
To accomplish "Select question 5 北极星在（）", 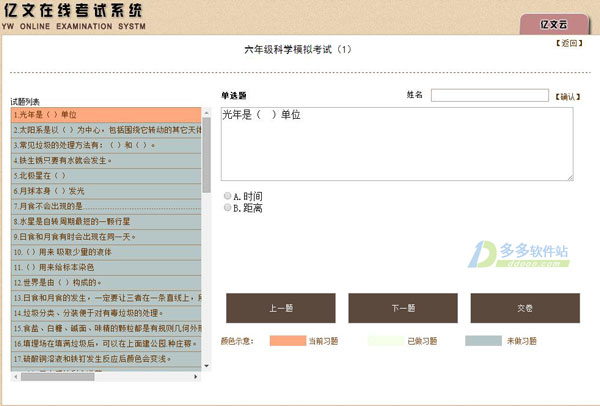I will (106, 176).
